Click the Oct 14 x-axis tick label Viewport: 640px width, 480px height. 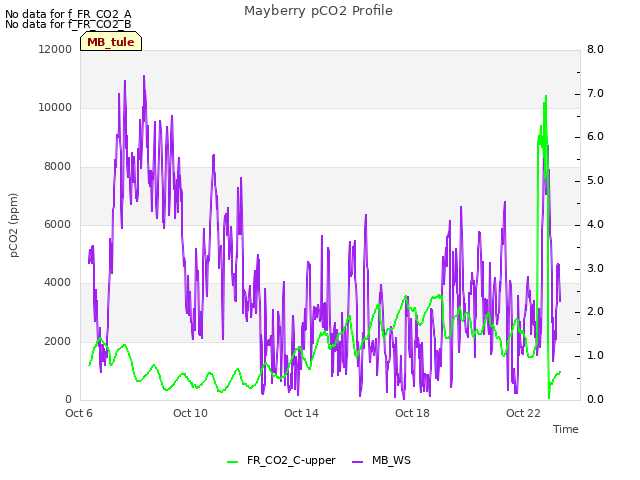pyautogui.click(x=301, y=413)
